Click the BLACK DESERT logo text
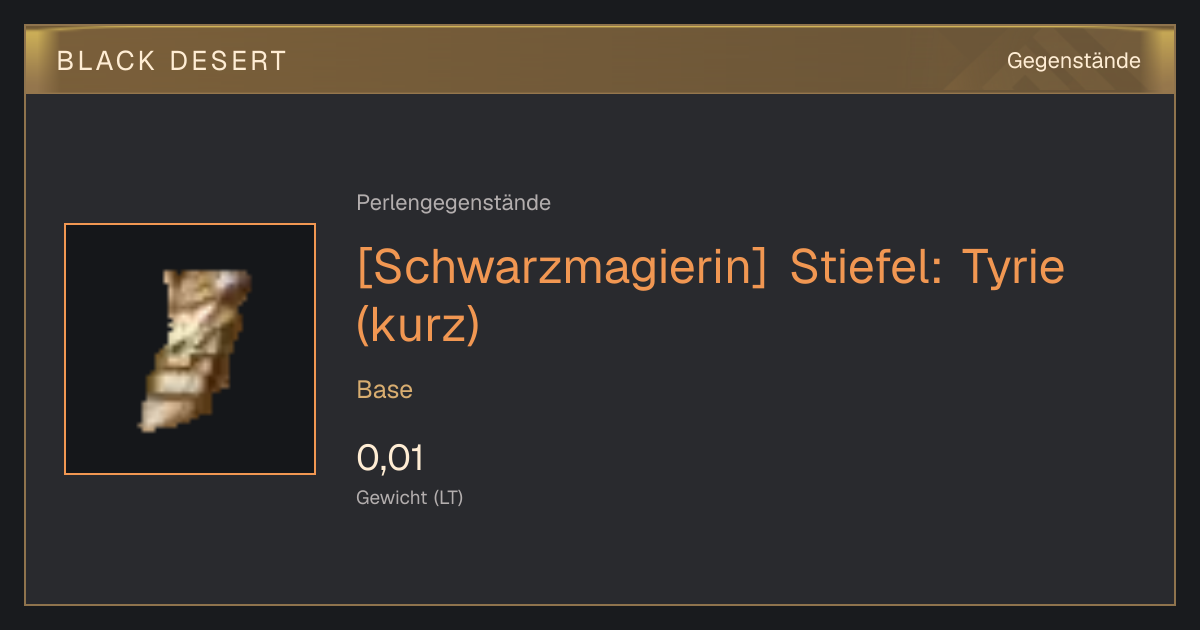Viewport: 1200px width, 630px height. [172, 61]
